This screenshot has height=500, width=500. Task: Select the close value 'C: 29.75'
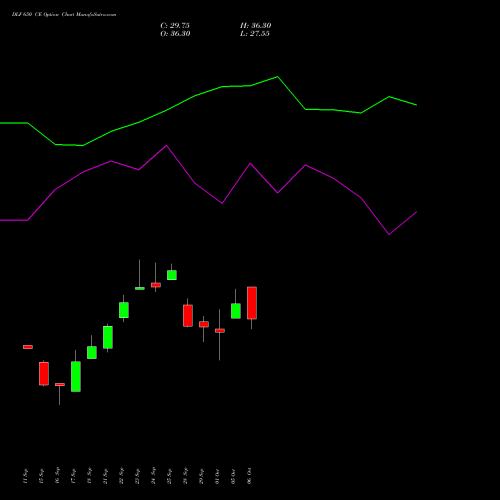pyautogui.click(x=175, y=26)
